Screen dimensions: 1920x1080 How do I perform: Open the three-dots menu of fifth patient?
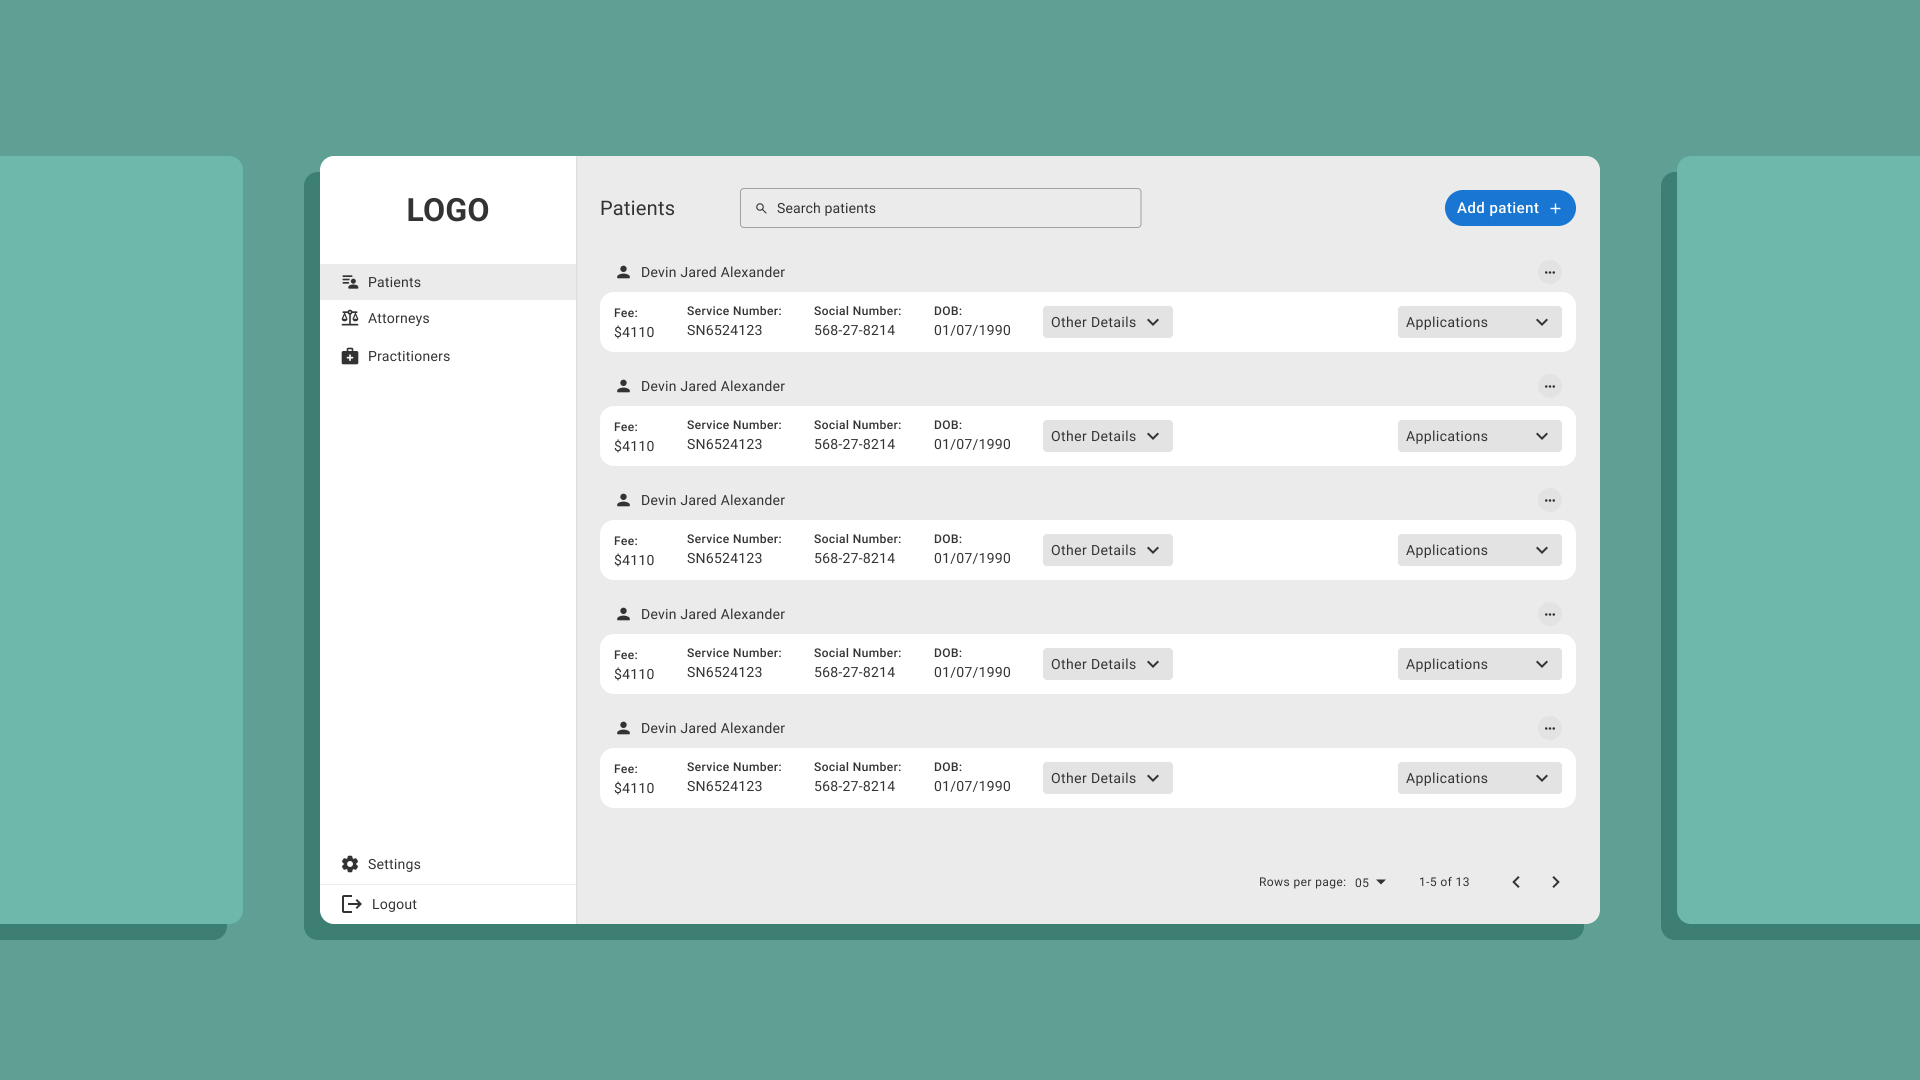click(1550, 728)
